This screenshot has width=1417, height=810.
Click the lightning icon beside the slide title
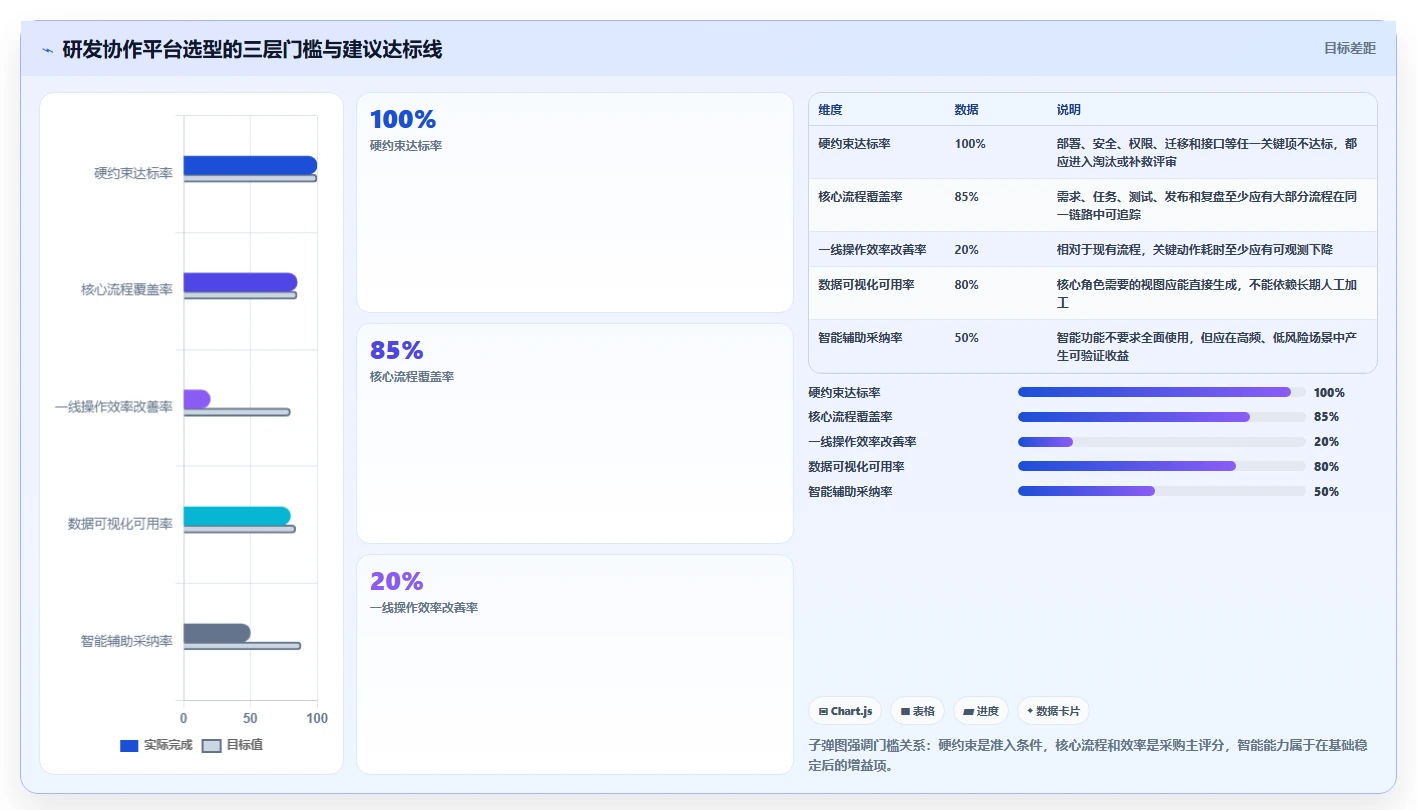[x=48, y=50]
